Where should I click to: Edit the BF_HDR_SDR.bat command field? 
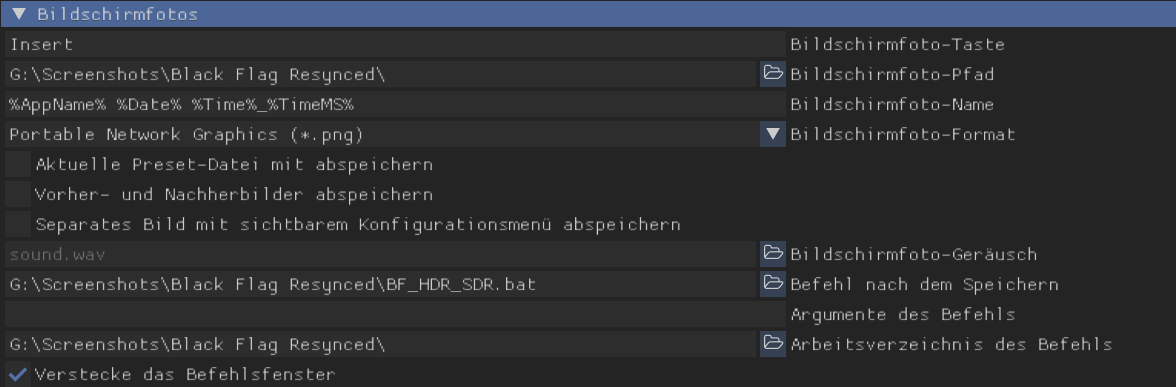click(x=382, y=284)
